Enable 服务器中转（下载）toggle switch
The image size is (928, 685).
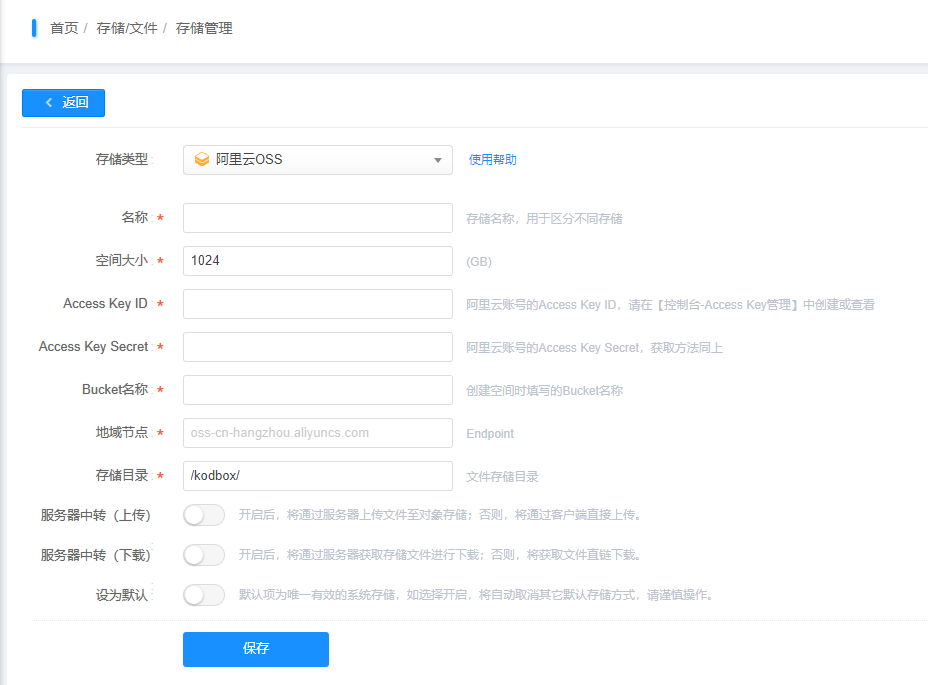[x=204, y=555]
